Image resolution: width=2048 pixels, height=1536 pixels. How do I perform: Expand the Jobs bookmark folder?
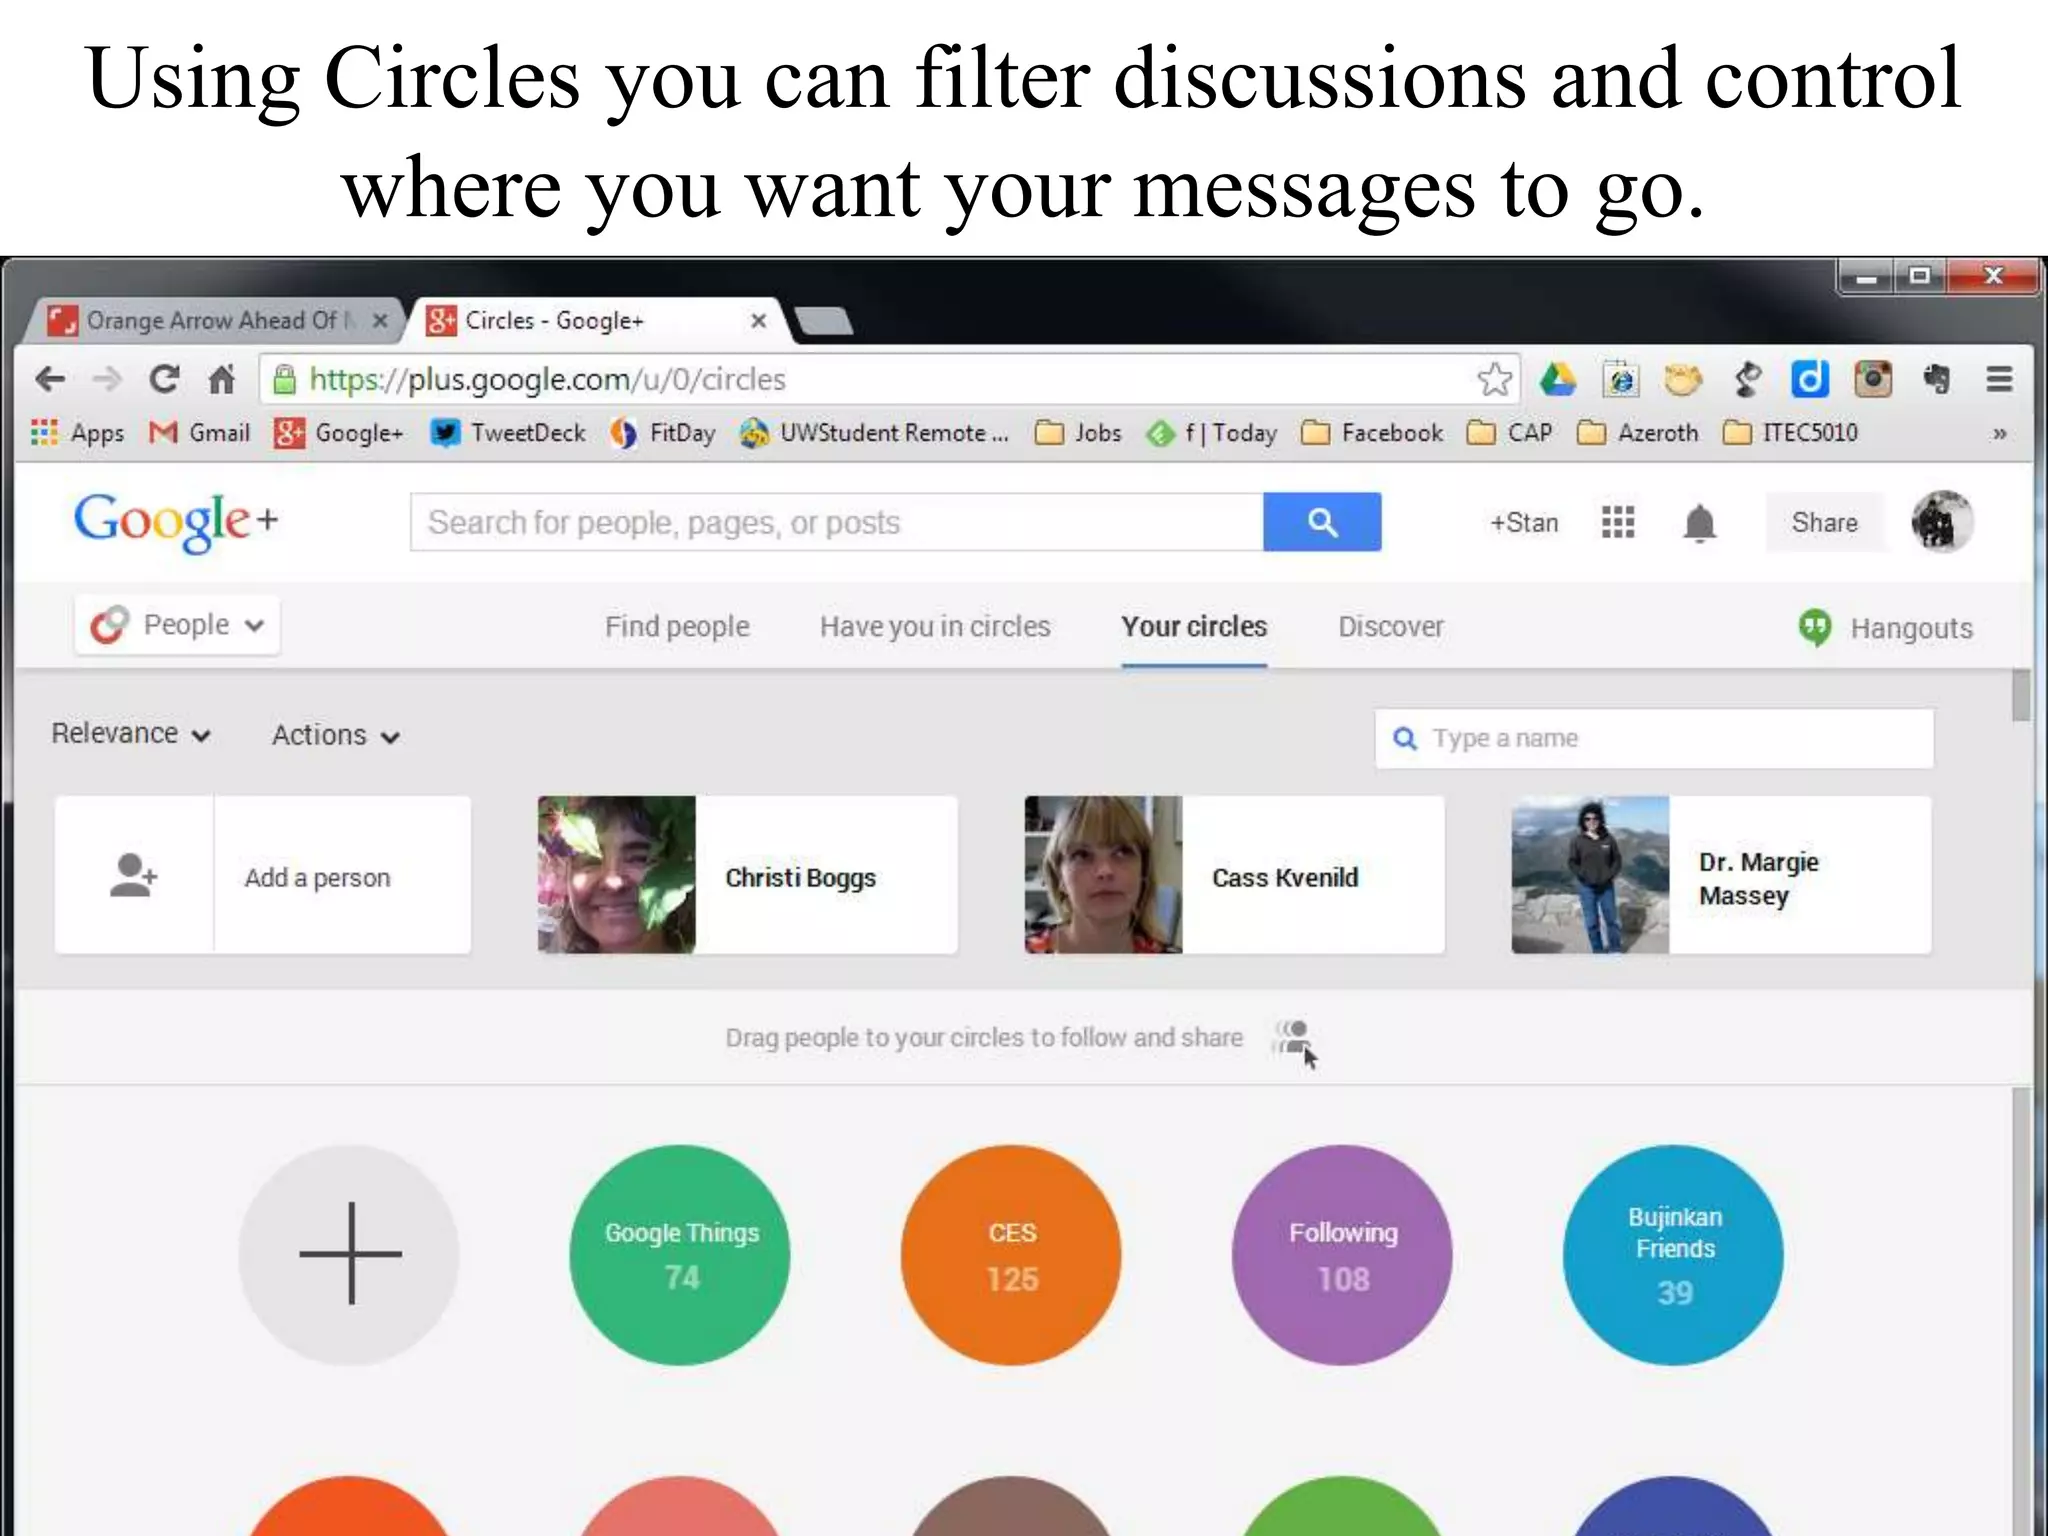click(x=1078, y=433)
